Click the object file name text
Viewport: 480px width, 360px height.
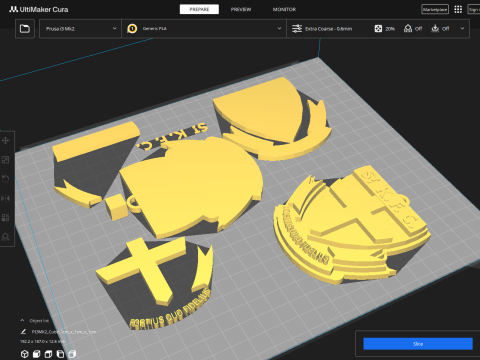tap(64, 332)
